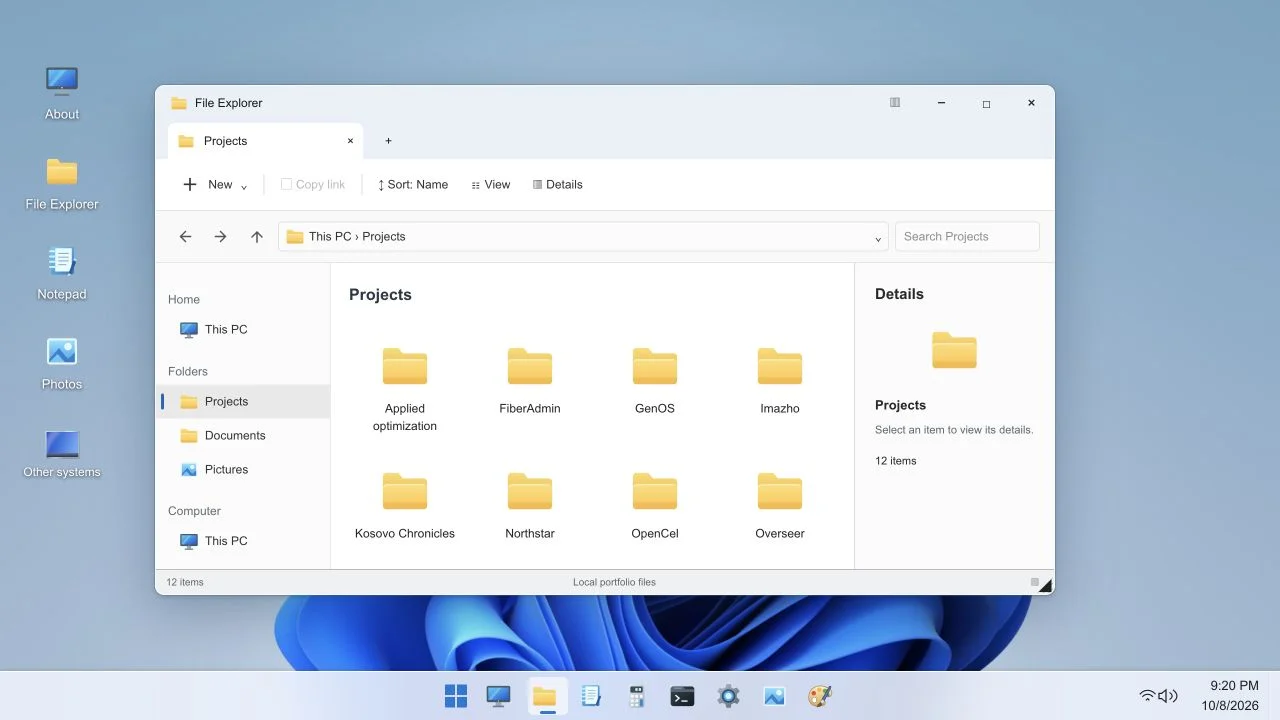Click '12 items' in the status bar
The height and width of the screenshot is (720, 1280).
(185, 582)
